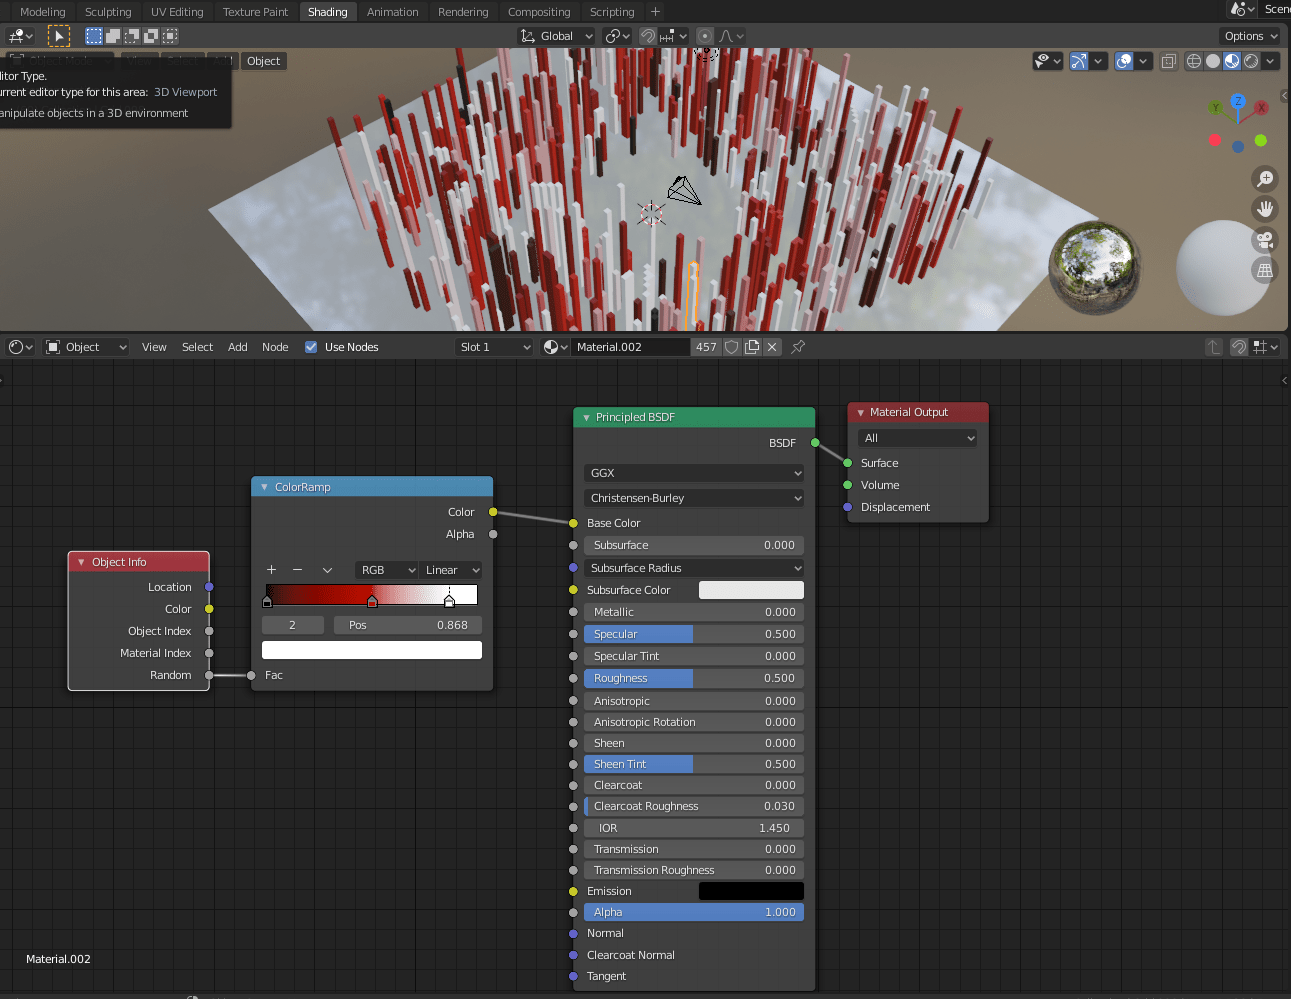Open the GGX distribution dropdown

click(x=694, y=473)
